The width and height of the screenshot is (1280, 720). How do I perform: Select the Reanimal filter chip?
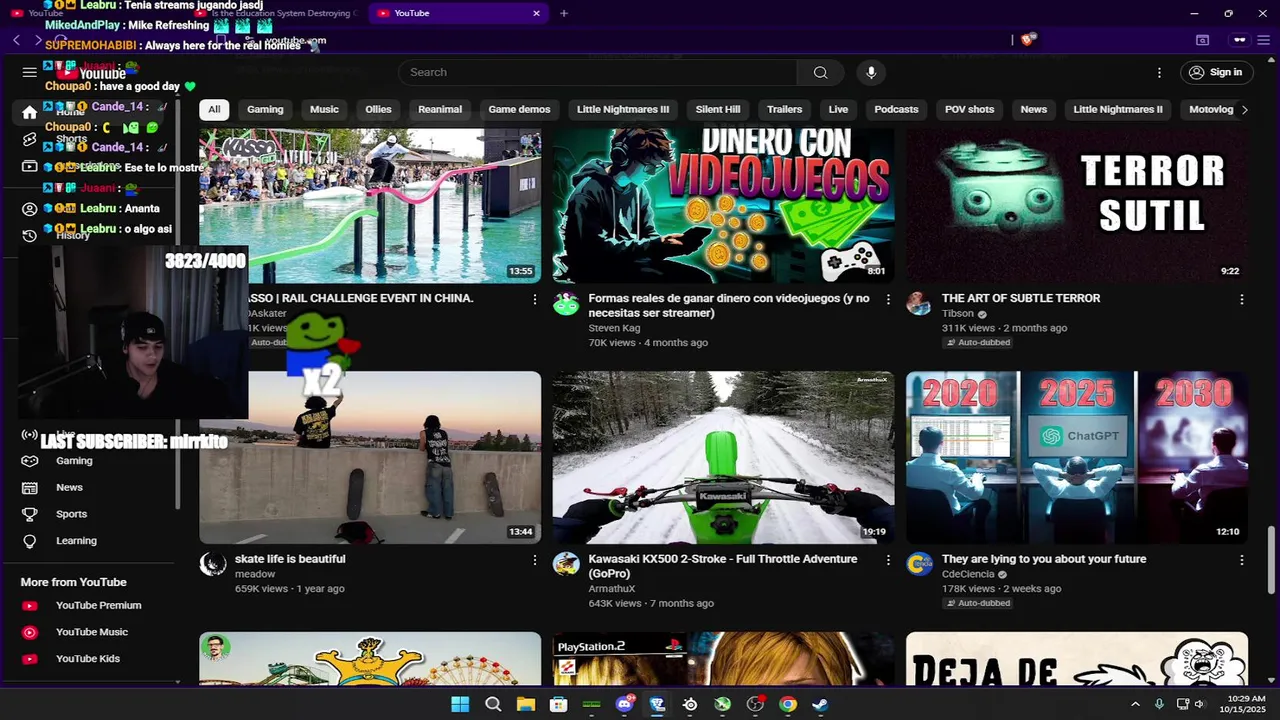coord(440,109)
